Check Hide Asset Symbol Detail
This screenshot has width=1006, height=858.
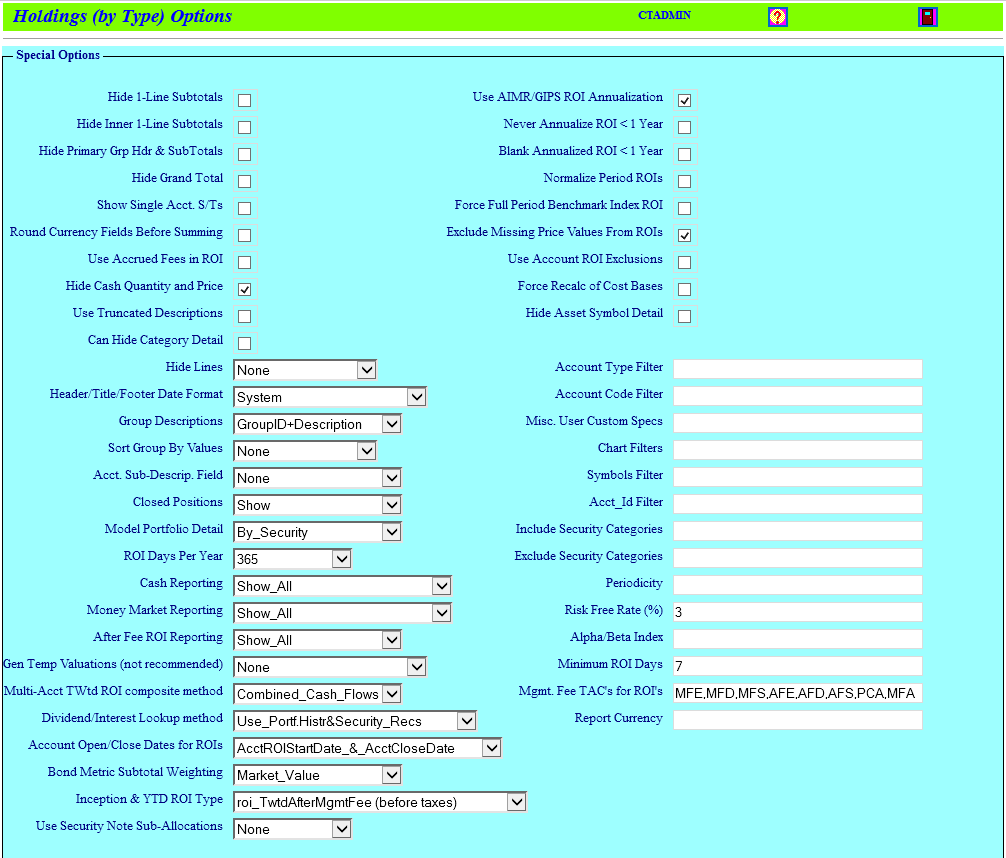(x=684, y=315)
